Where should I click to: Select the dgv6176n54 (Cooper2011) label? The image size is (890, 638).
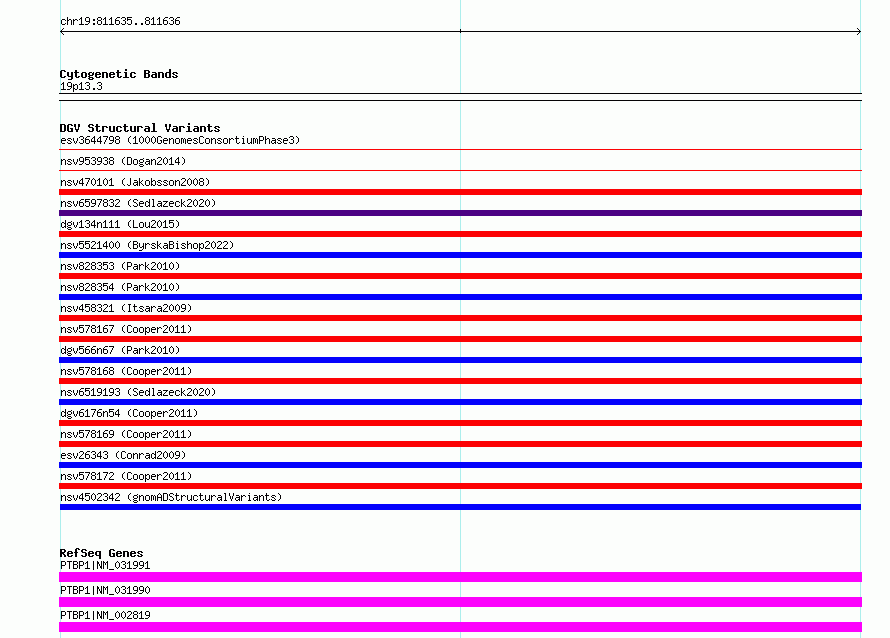pos(129,413)
